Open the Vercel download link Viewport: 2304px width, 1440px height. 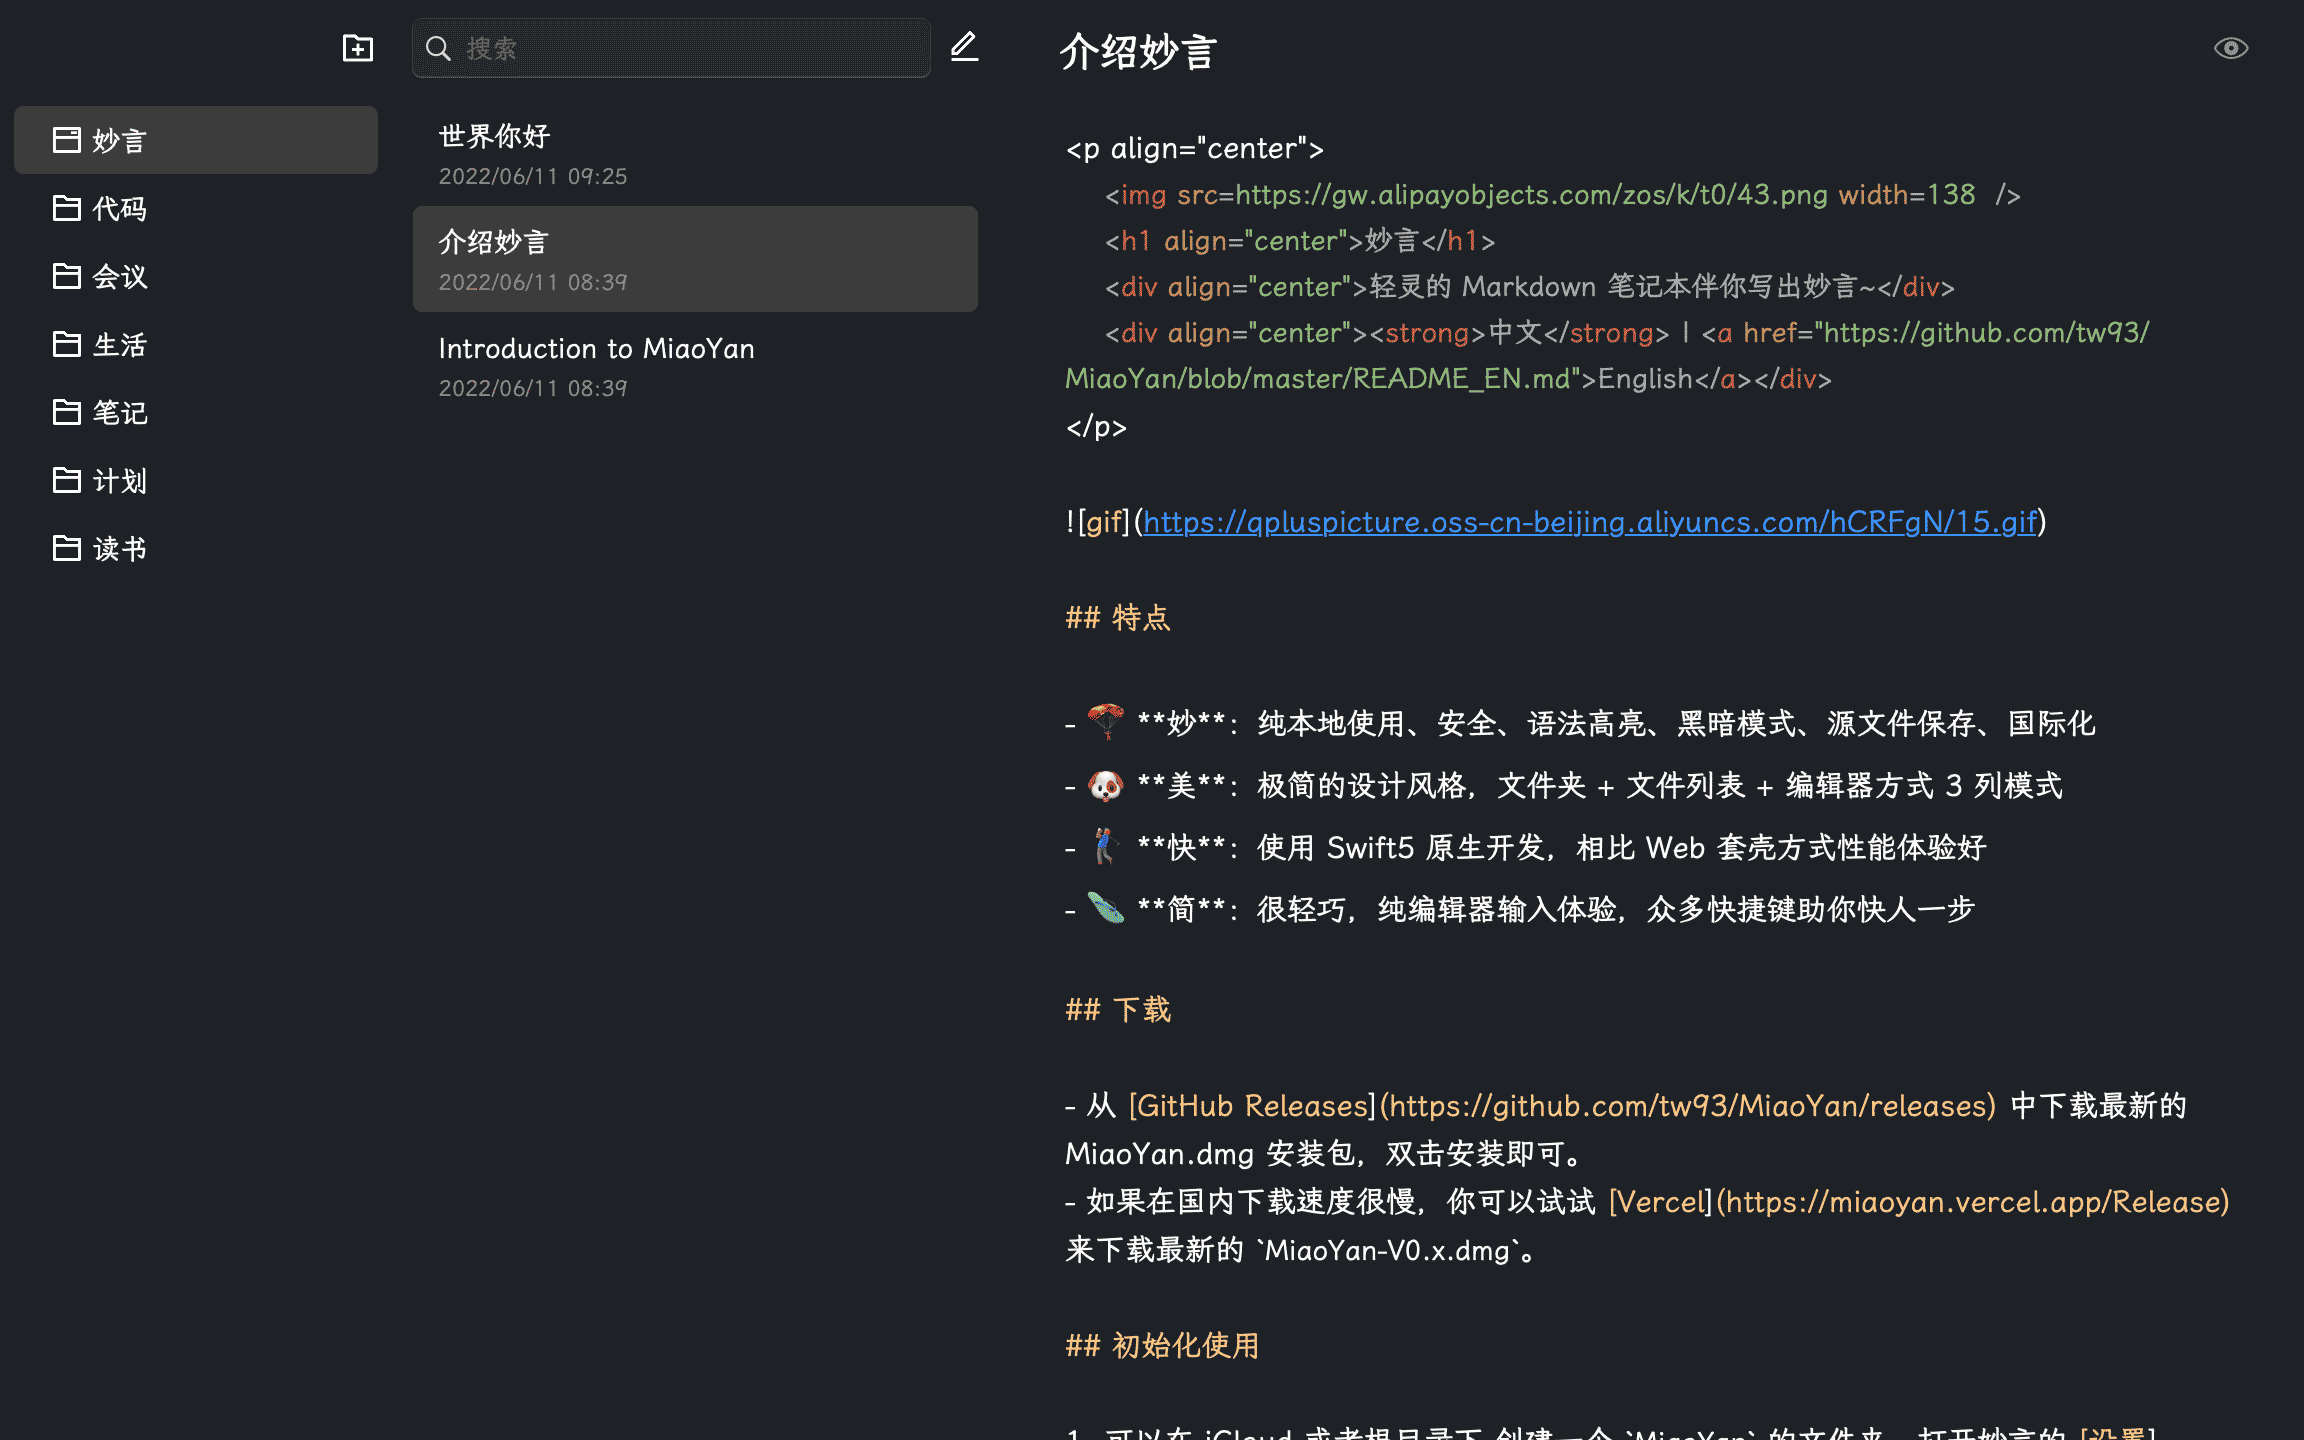tap(1658, 1201)
